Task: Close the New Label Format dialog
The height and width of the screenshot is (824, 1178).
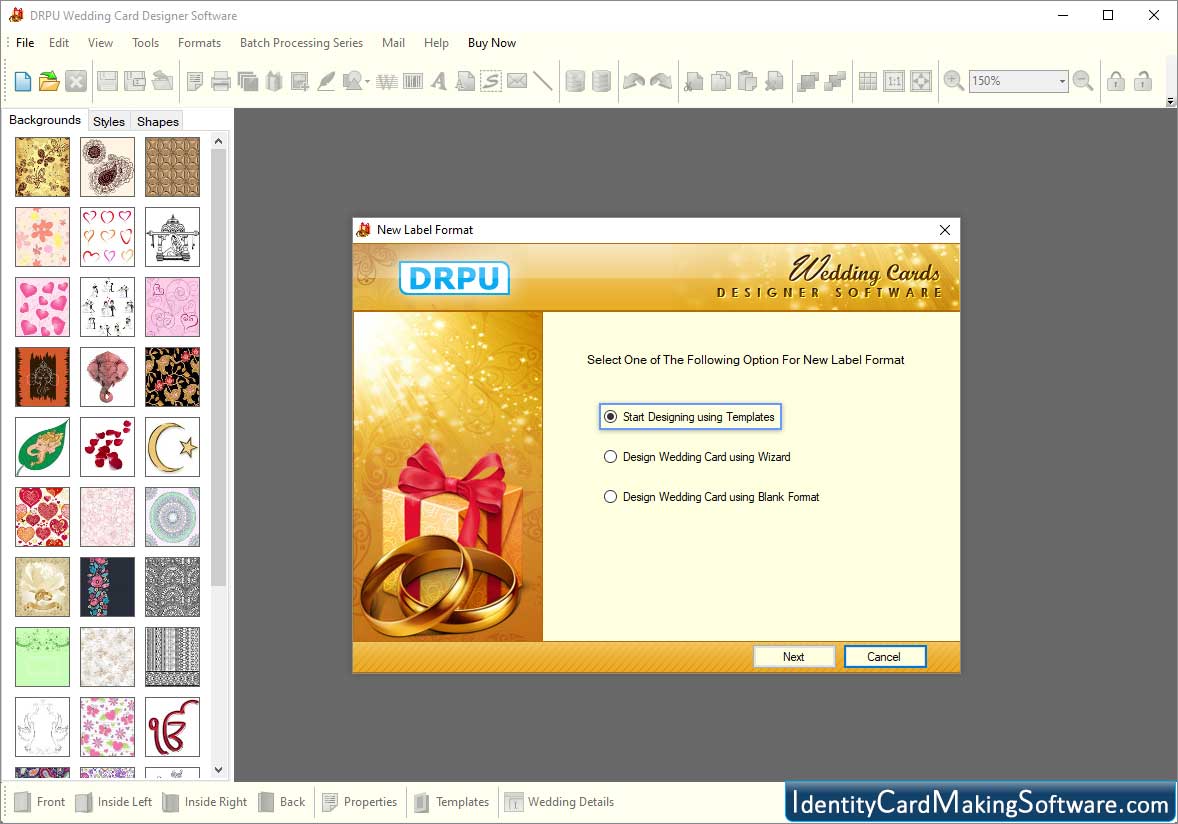Action: point(944,230)
